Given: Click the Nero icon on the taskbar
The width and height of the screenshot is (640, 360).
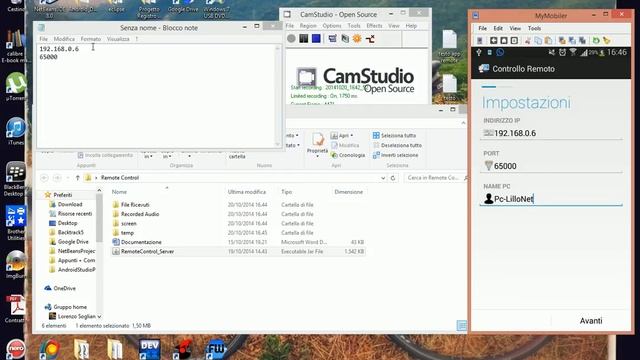Looking at the screenshot, I should (16, 349).
